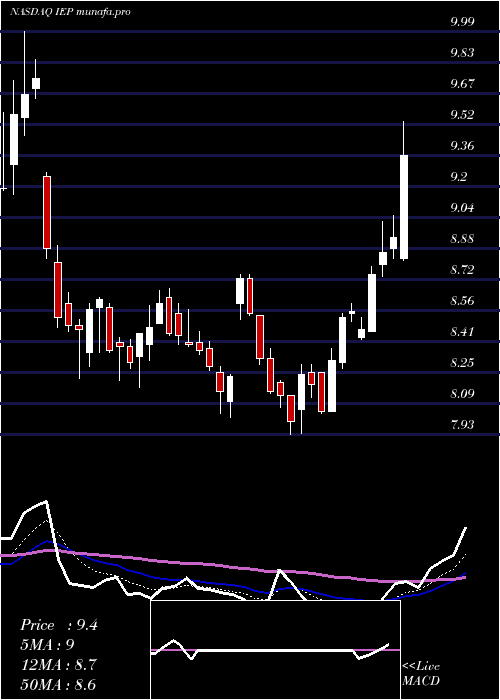Click the 9.36 price axis label
This screenshot has height=700, width=500.
(462, 146)
